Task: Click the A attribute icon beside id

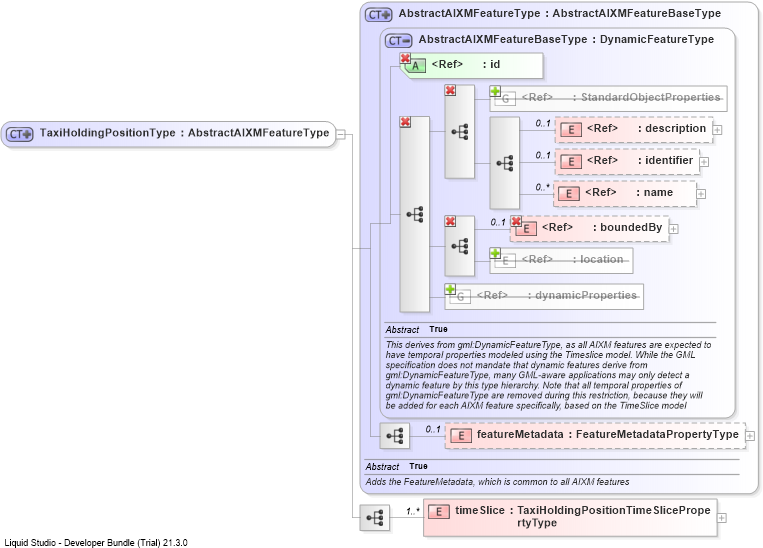Action: 415,66
